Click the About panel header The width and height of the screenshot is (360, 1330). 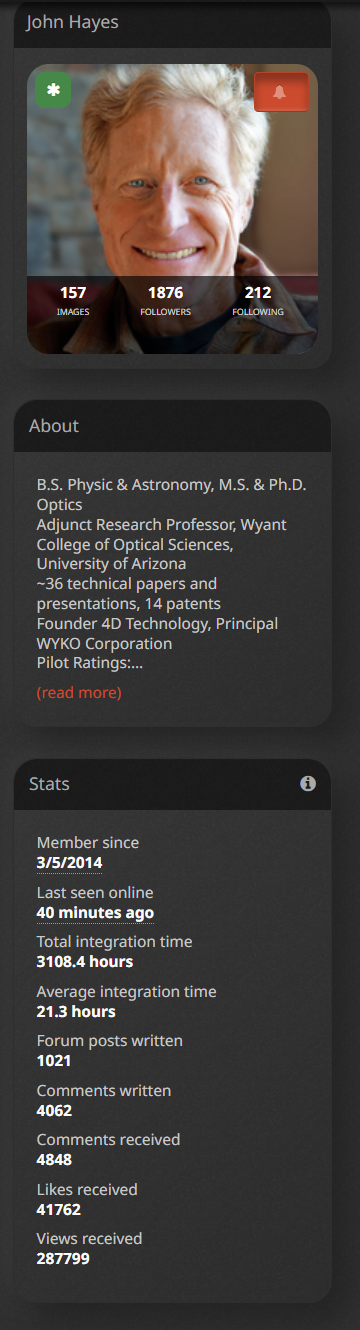172,426
